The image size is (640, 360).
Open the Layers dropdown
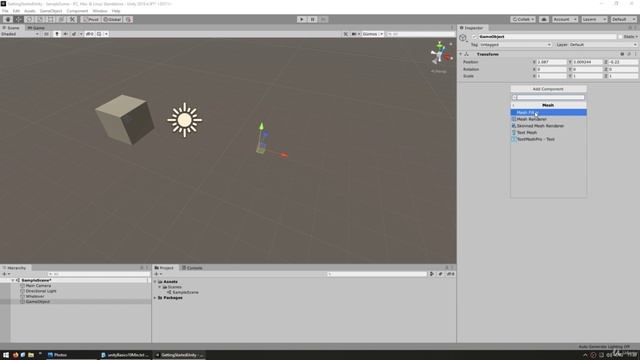[594, 19]
